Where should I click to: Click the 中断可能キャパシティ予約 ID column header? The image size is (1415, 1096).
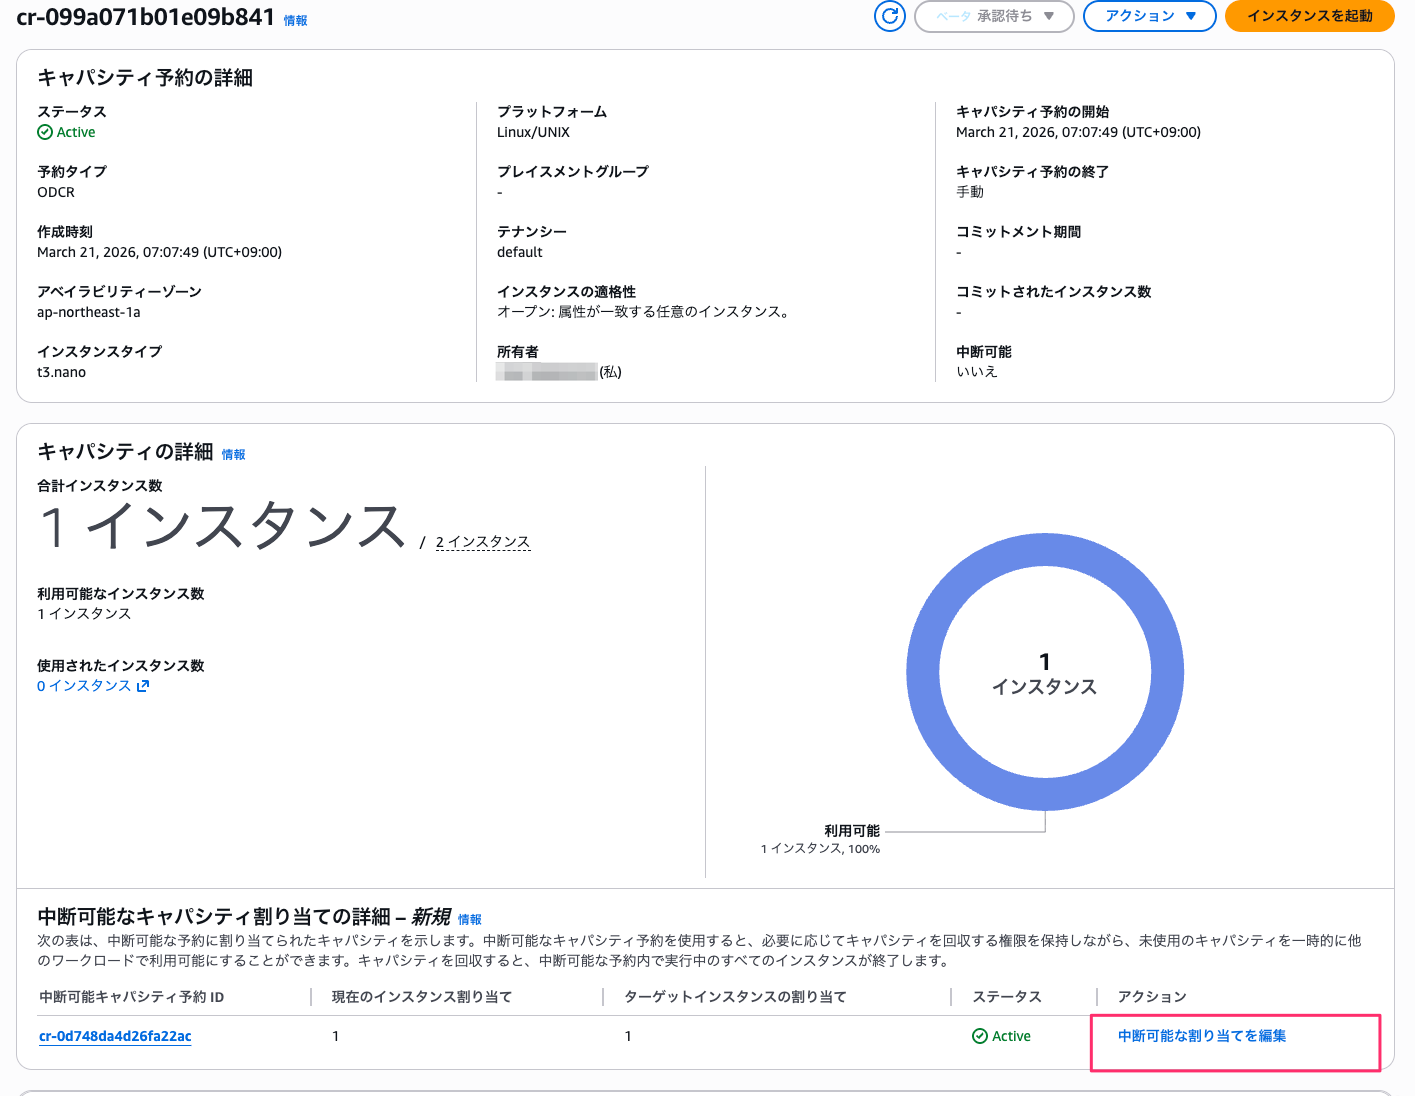pyautogui.click(x=130, y=996)
